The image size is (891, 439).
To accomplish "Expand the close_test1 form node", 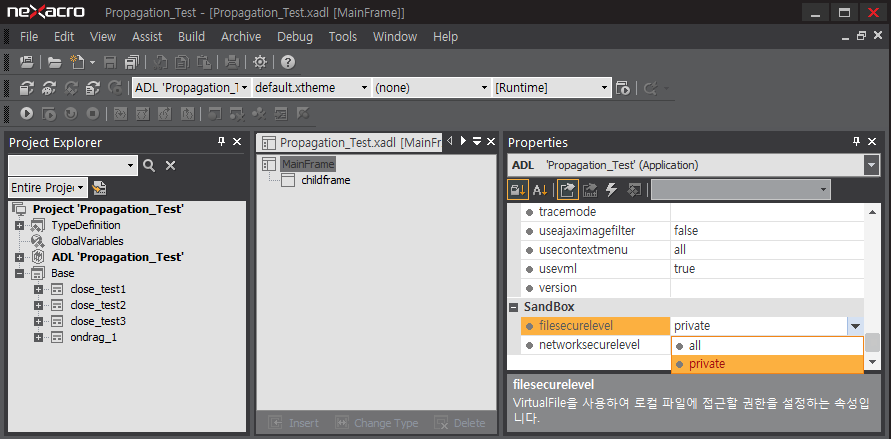I will pyautogui.click(x=38, y=290).
